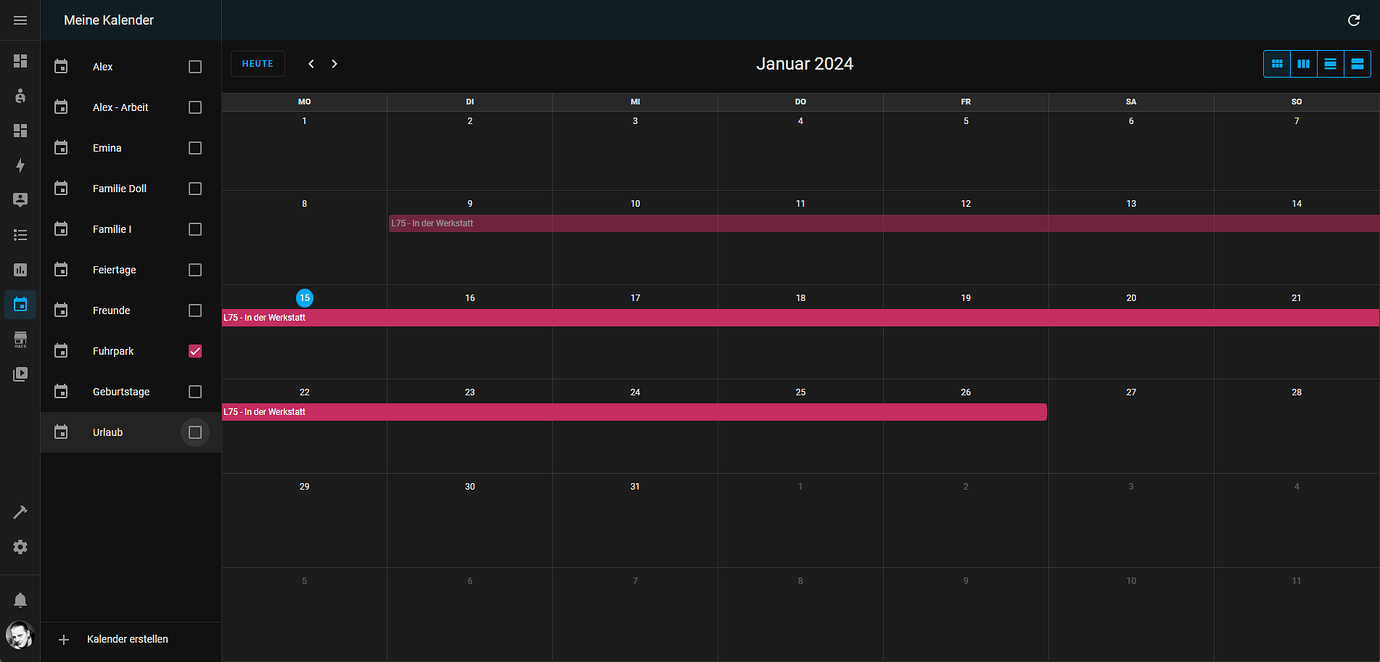1380x662 pixels.
Task: Open the Activity app with the lightning icon
Action: 20,164
